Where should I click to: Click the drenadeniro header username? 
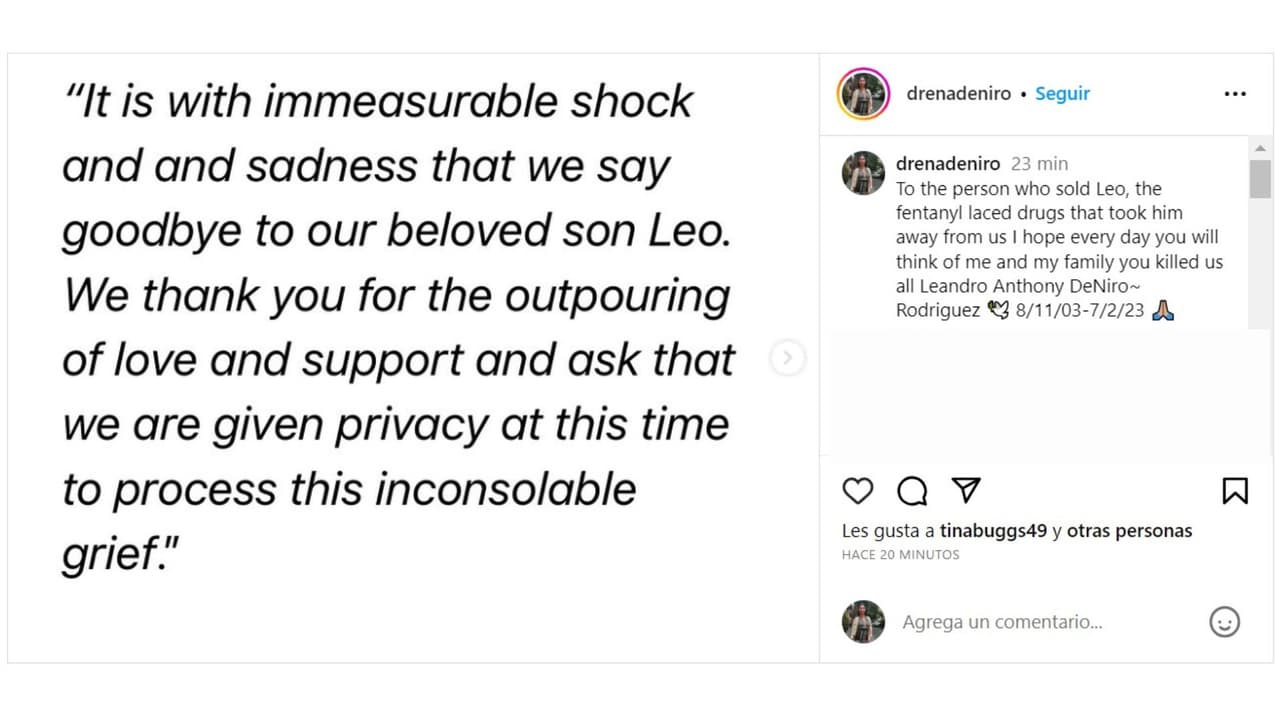[x=958, y=92]
